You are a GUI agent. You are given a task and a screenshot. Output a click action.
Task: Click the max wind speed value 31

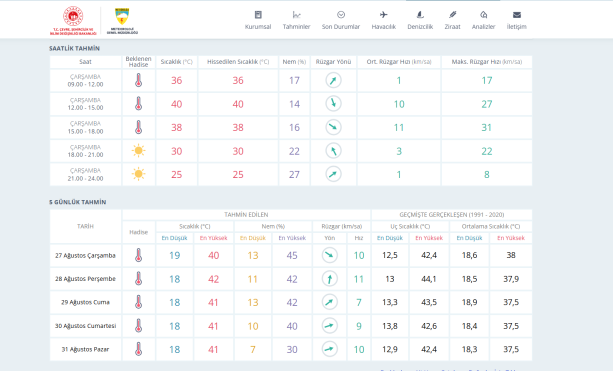pos(487,127)
